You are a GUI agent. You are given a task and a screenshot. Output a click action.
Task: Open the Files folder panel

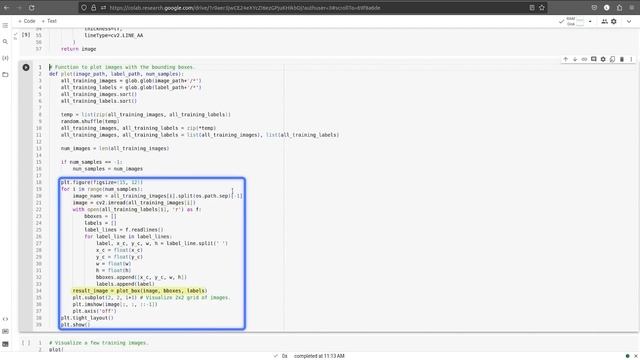(5, 75)
